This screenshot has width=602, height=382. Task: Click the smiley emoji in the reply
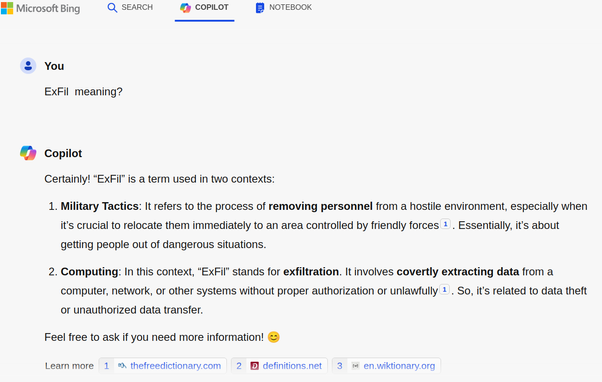pos(274,337)
